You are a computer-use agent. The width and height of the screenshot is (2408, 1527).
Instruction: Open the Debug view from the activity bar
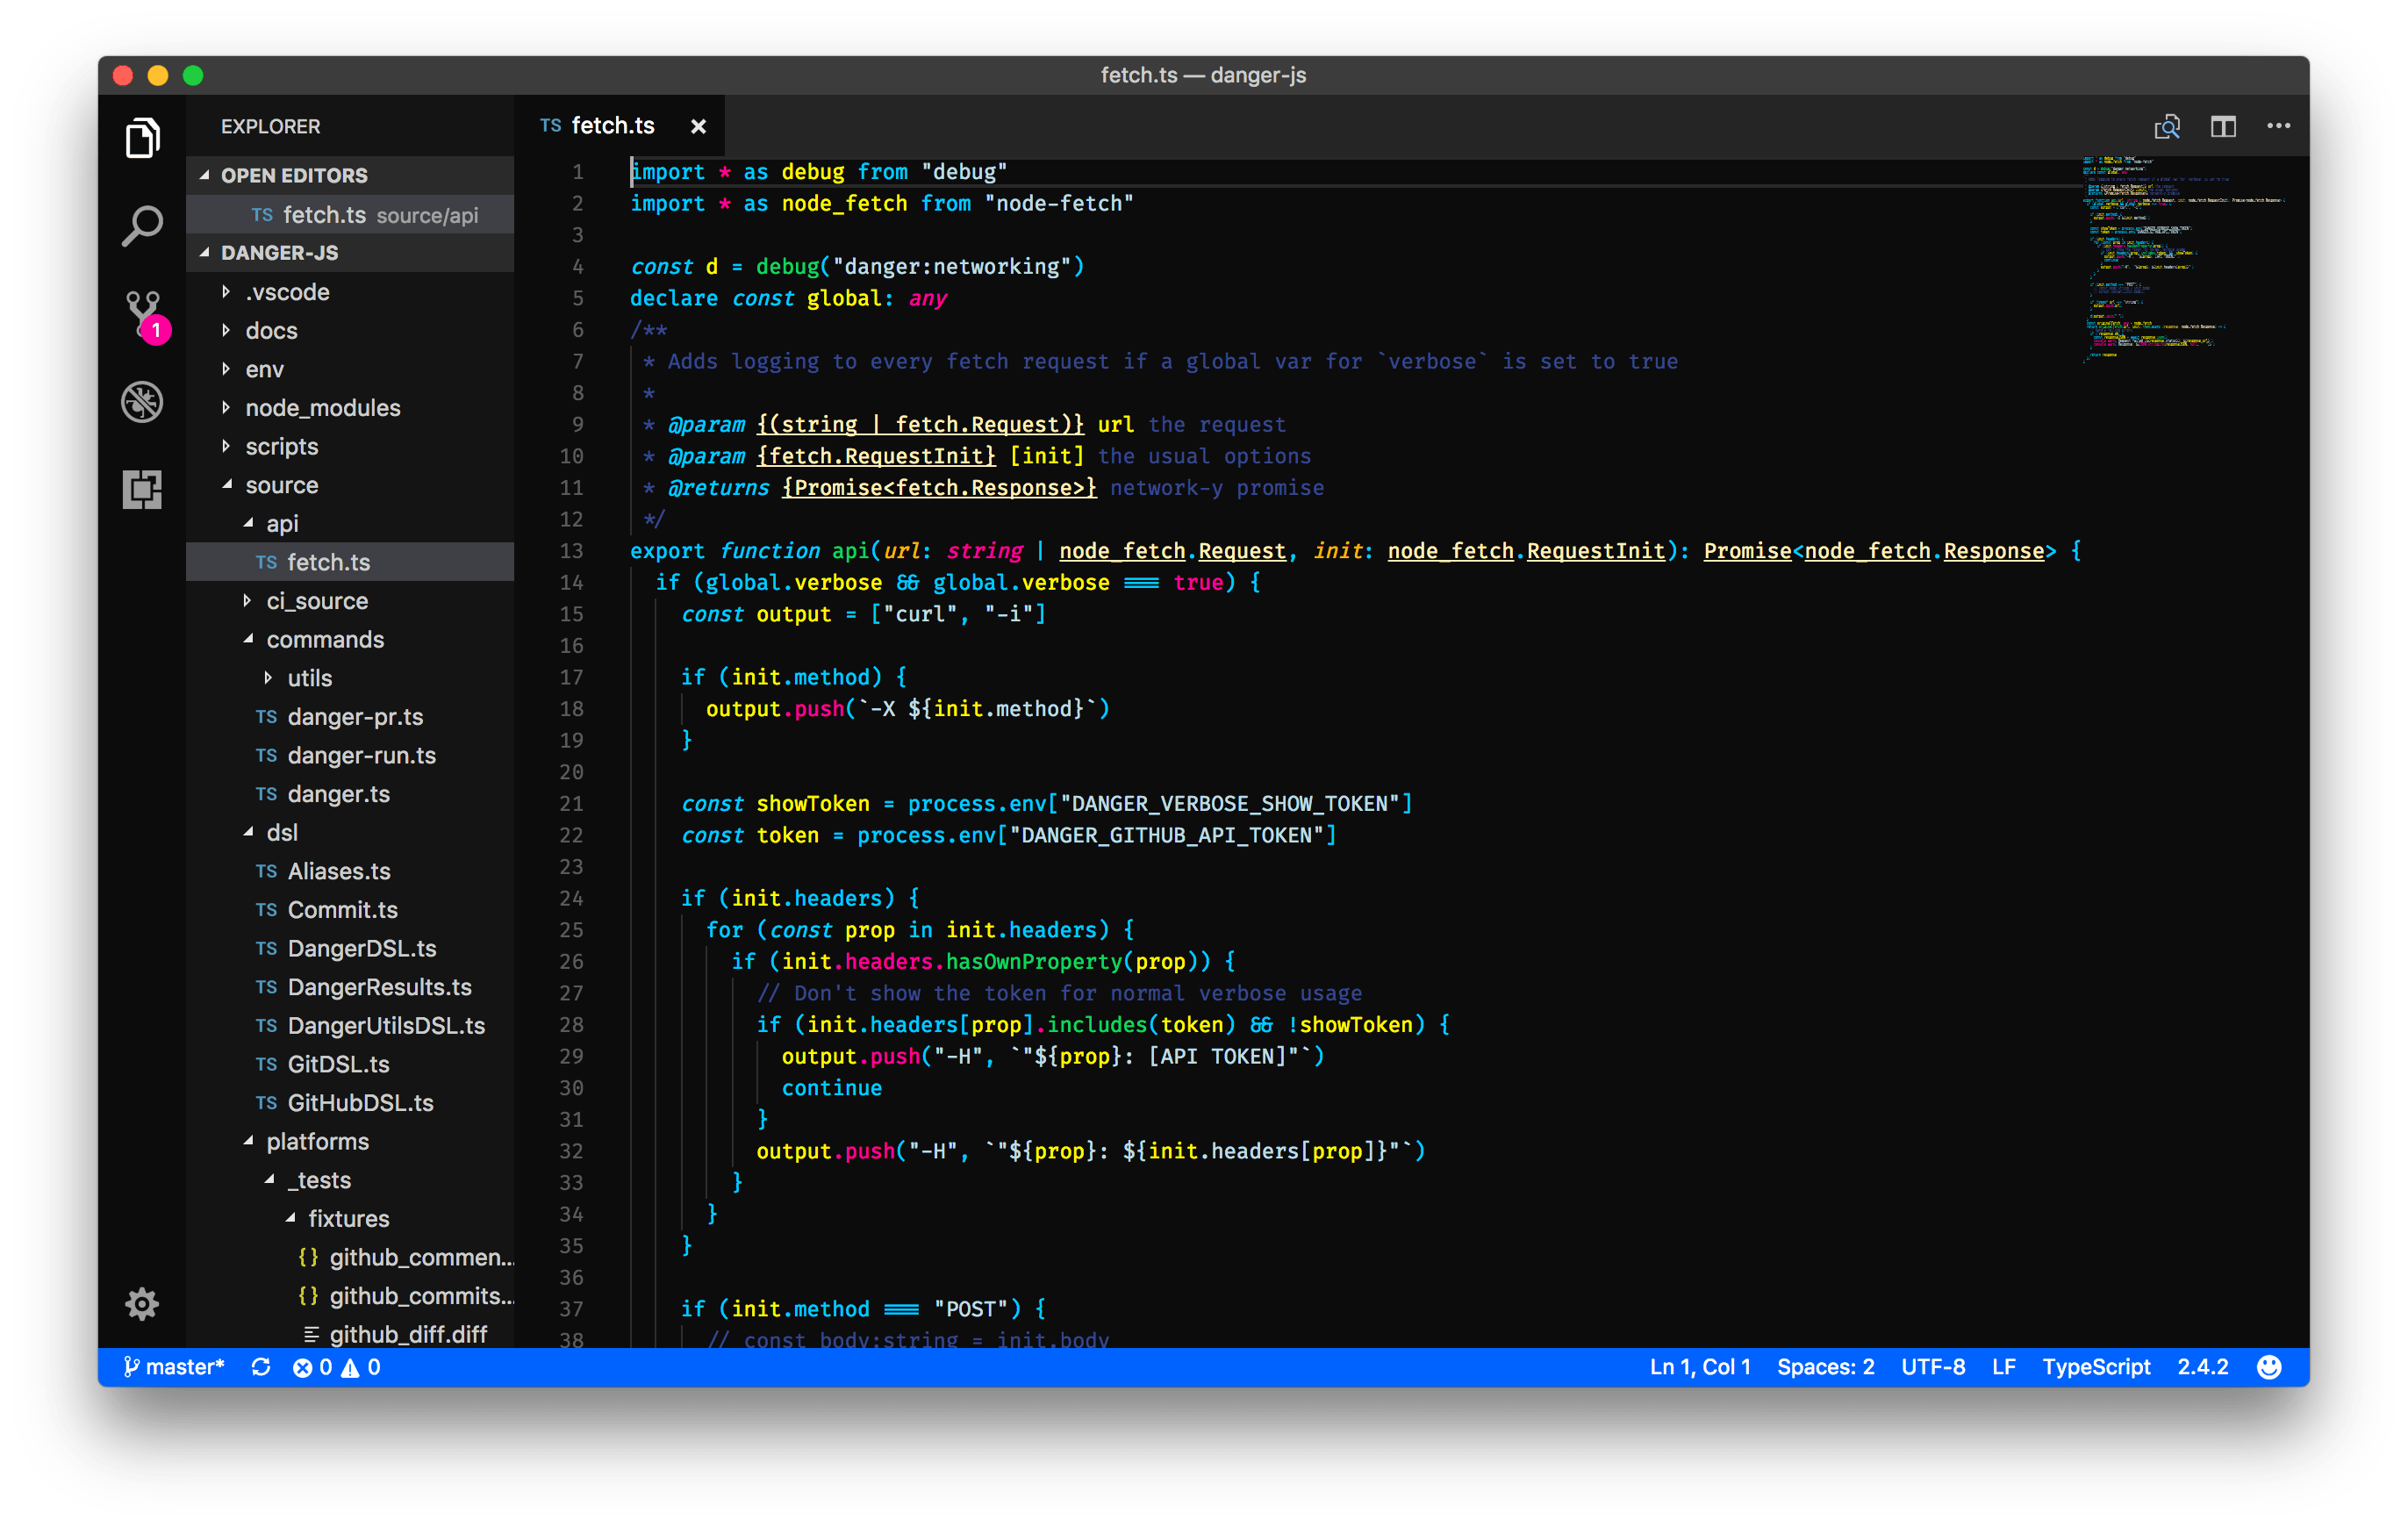[x=142, y=401]
